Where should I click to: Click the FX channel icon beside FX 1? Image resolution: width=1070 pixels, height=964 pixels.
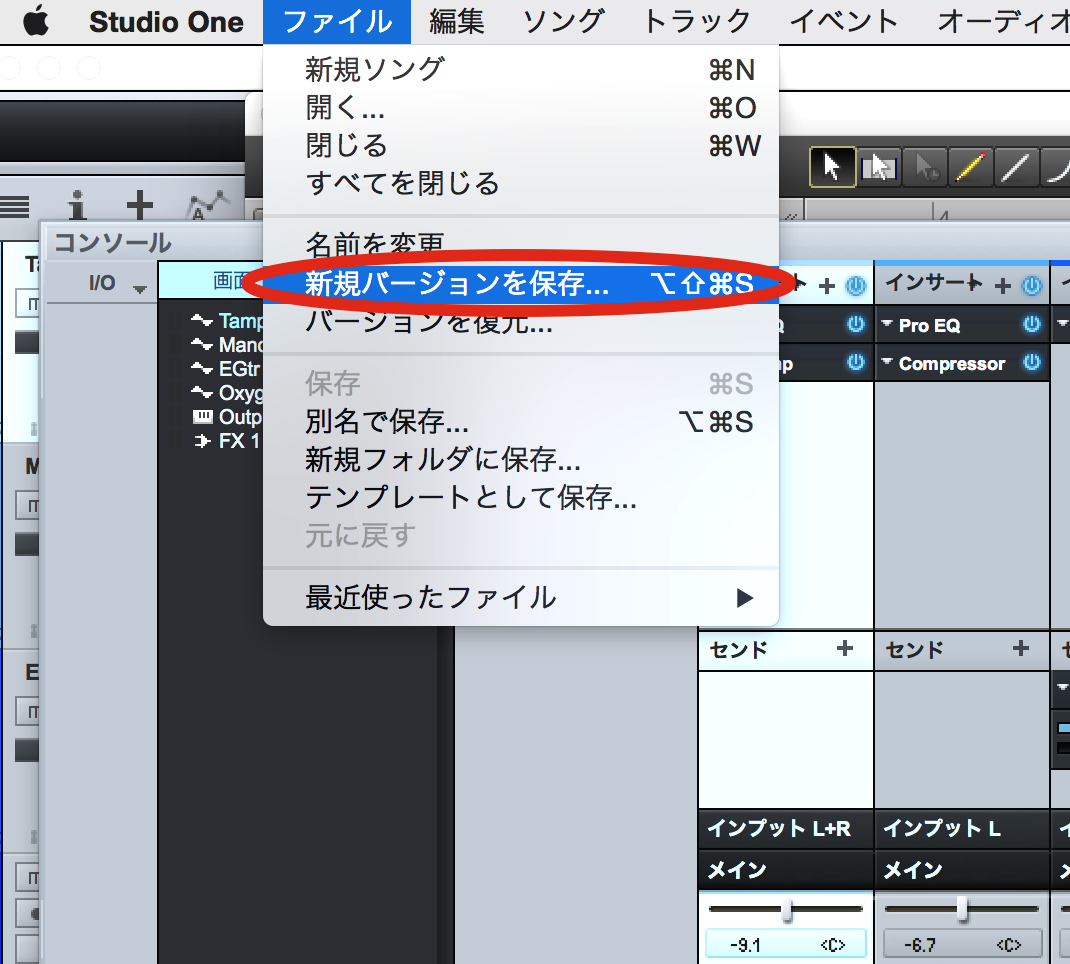(x=203, y=441)
